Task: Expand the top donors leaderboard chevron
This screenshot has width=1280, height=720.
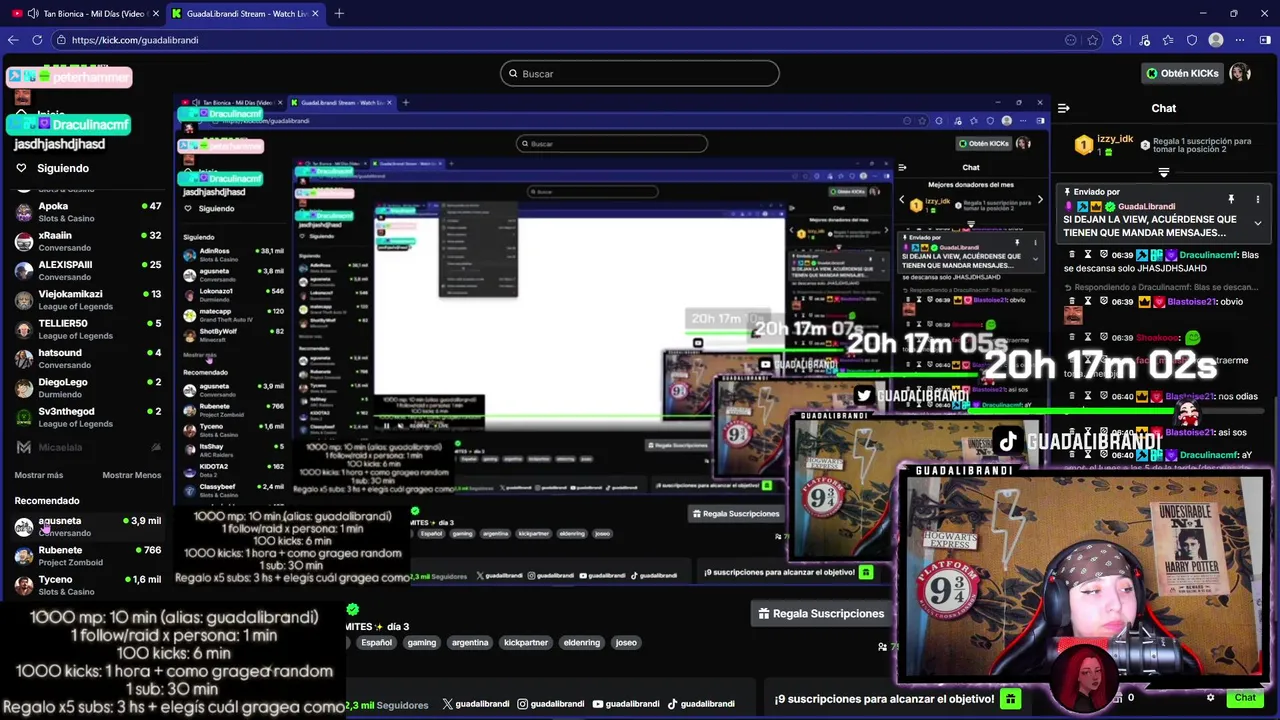Action: (1163, 173)
